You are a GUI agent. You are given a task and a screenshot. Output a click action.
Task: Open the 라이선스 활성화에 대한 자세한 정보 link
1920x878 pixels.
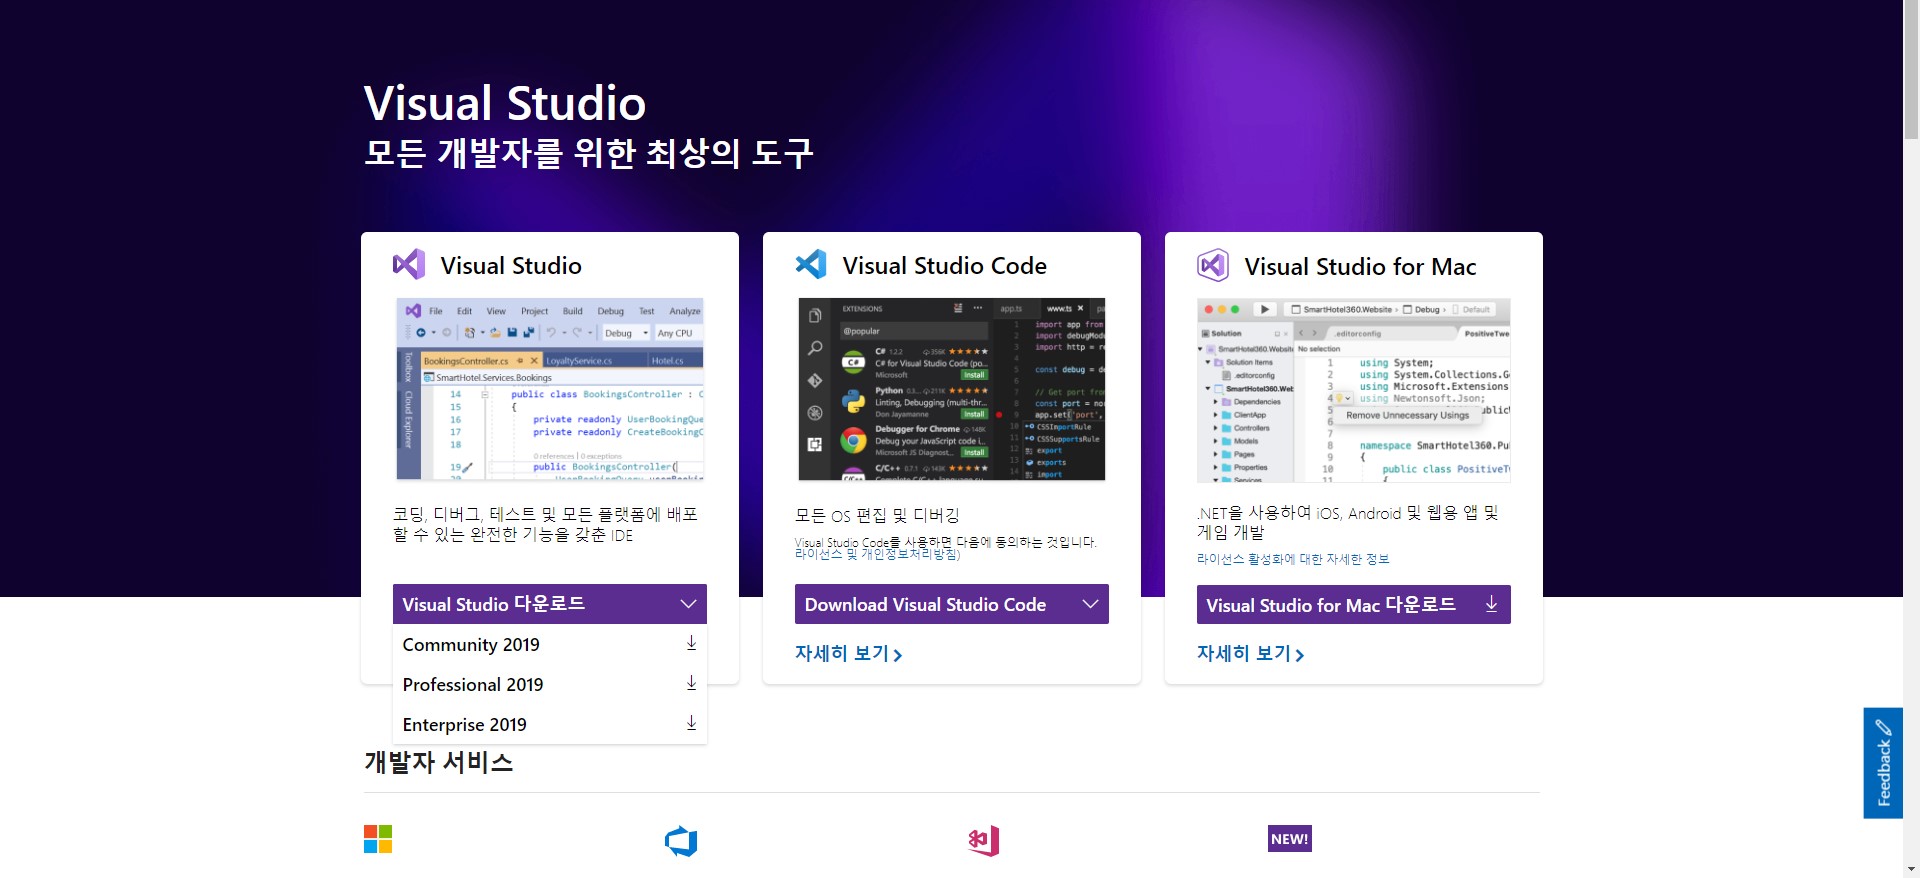[1293, 559]
